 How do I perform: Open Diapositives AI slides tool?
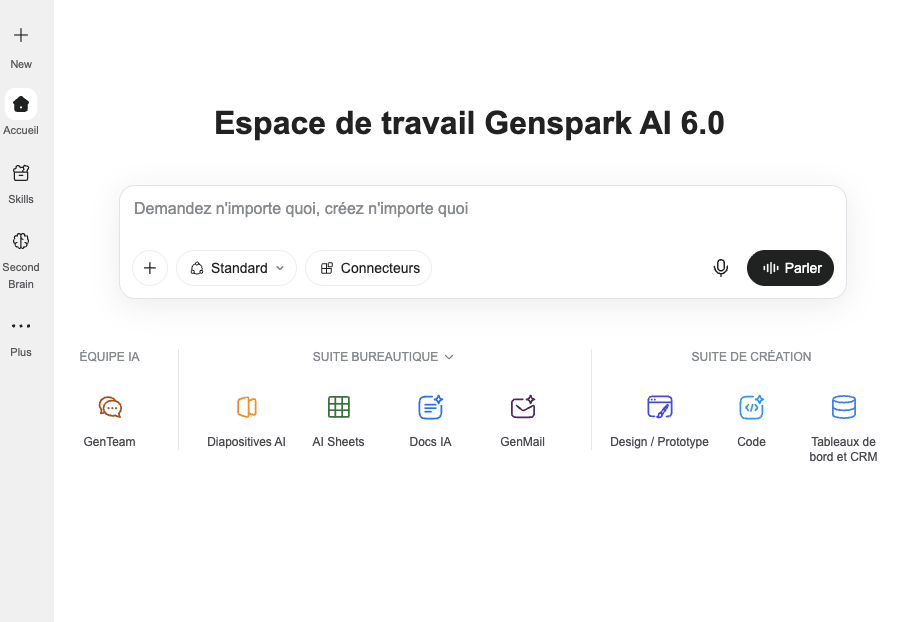coord(246,407)
